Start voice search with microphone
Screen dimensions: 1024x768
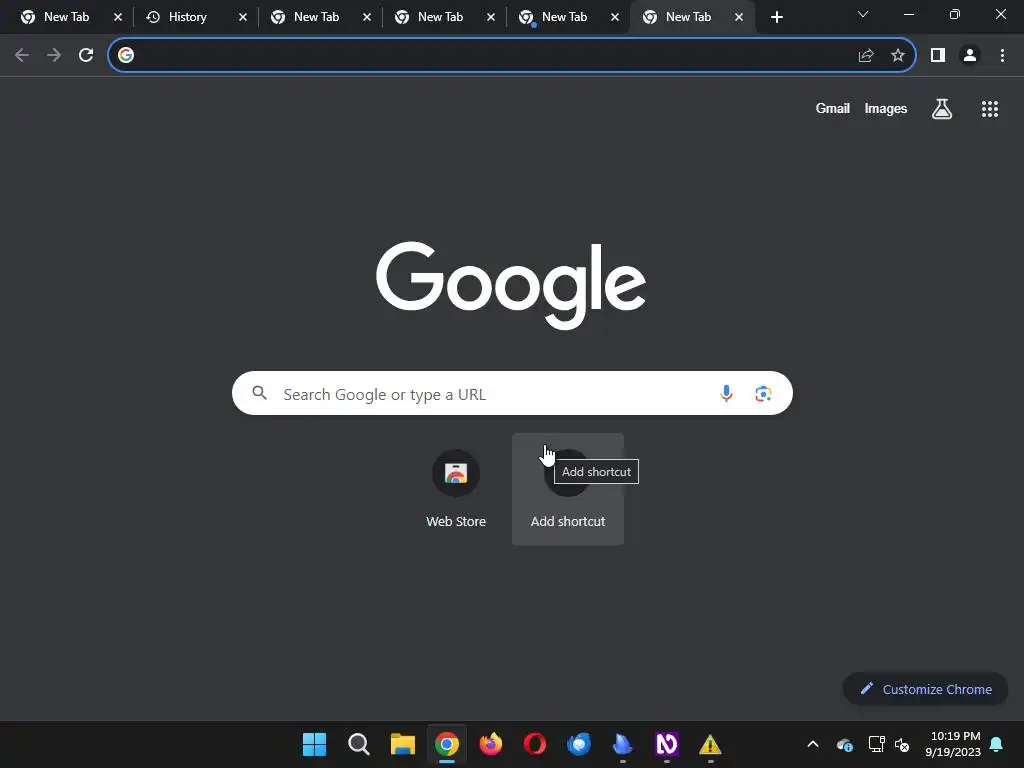[x=726, y=393]
